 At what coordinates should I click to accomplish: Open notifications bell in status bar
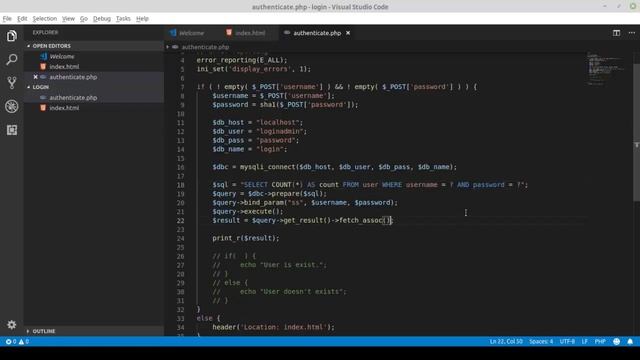(x=630, y=341)
